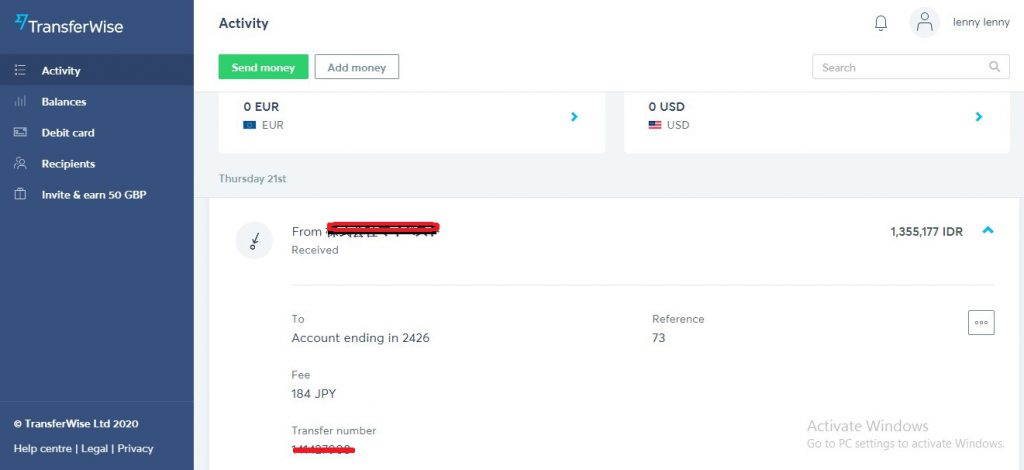The width and height of the screenshot is (1024, 470).
Task: Click the search magnifier icon
Action: pos(994,67)
